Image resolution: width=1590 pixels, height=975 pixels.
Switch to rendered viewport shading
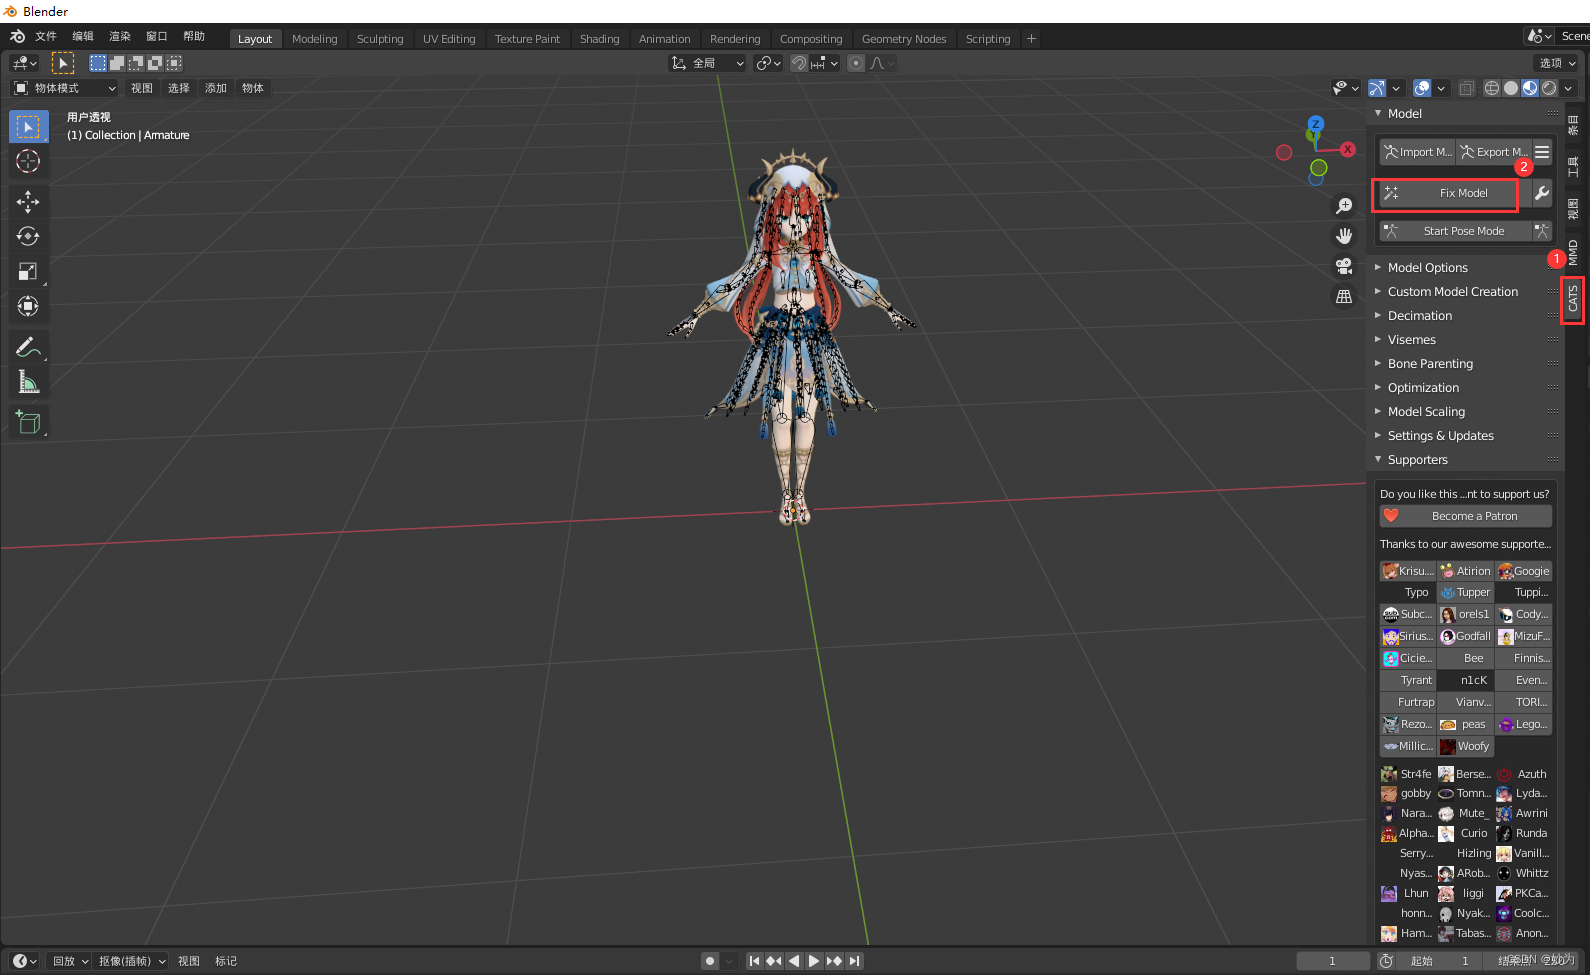(x=1549, y=88)
